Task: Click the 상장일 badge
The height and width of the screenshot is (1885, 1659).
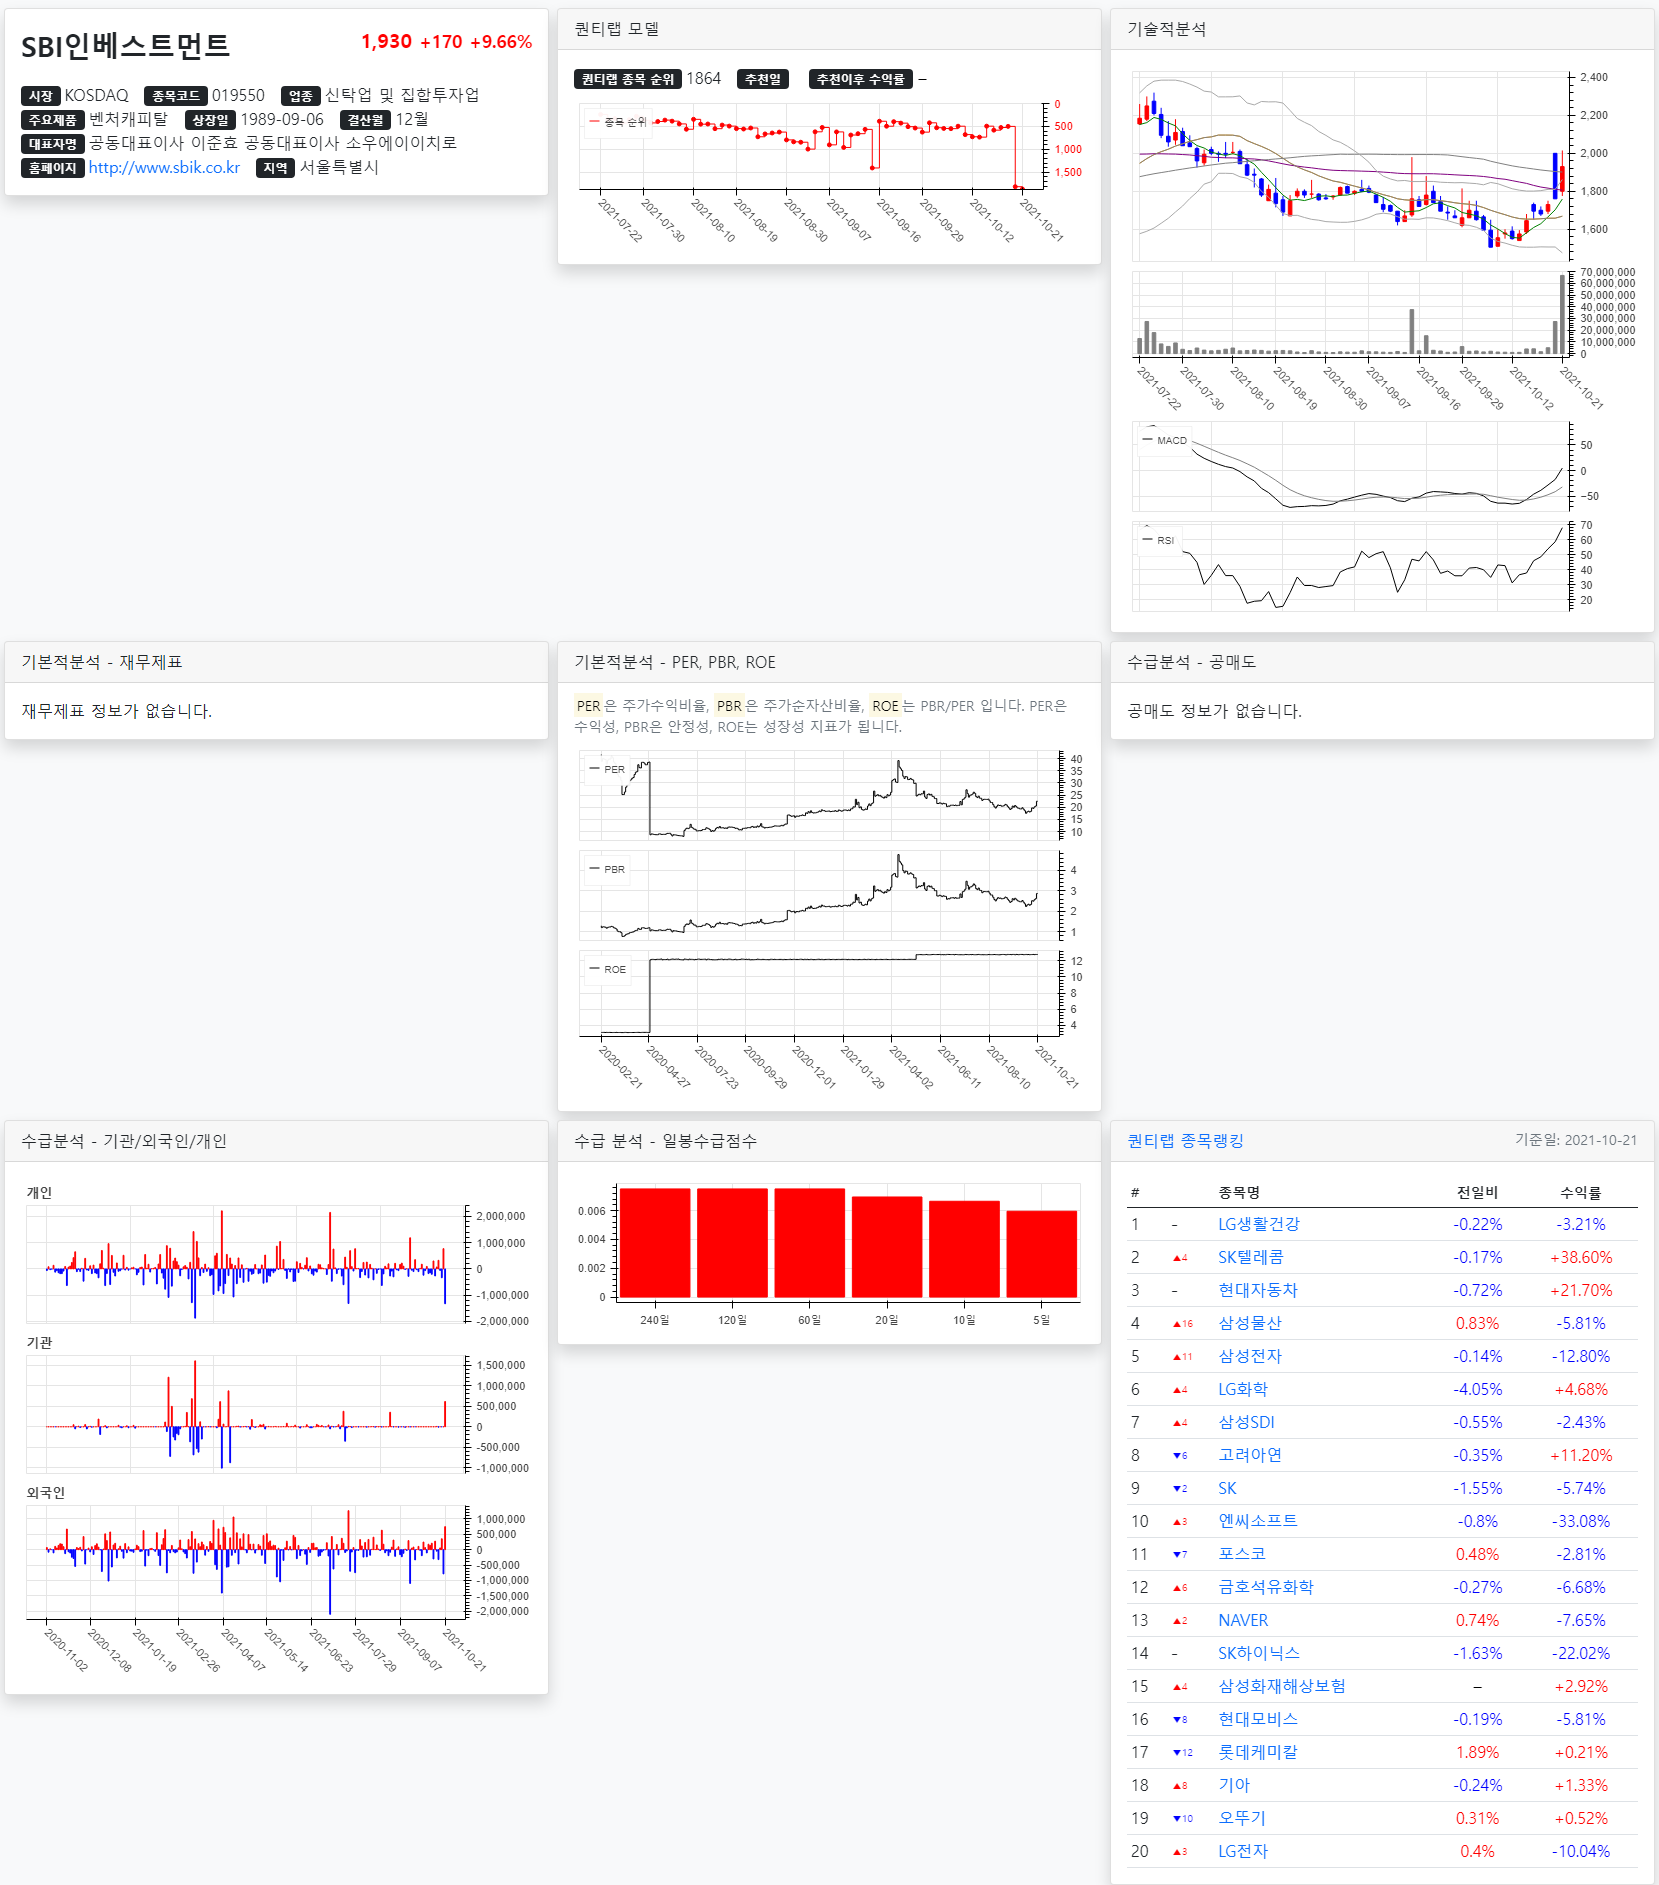Action: coord(210,120)
